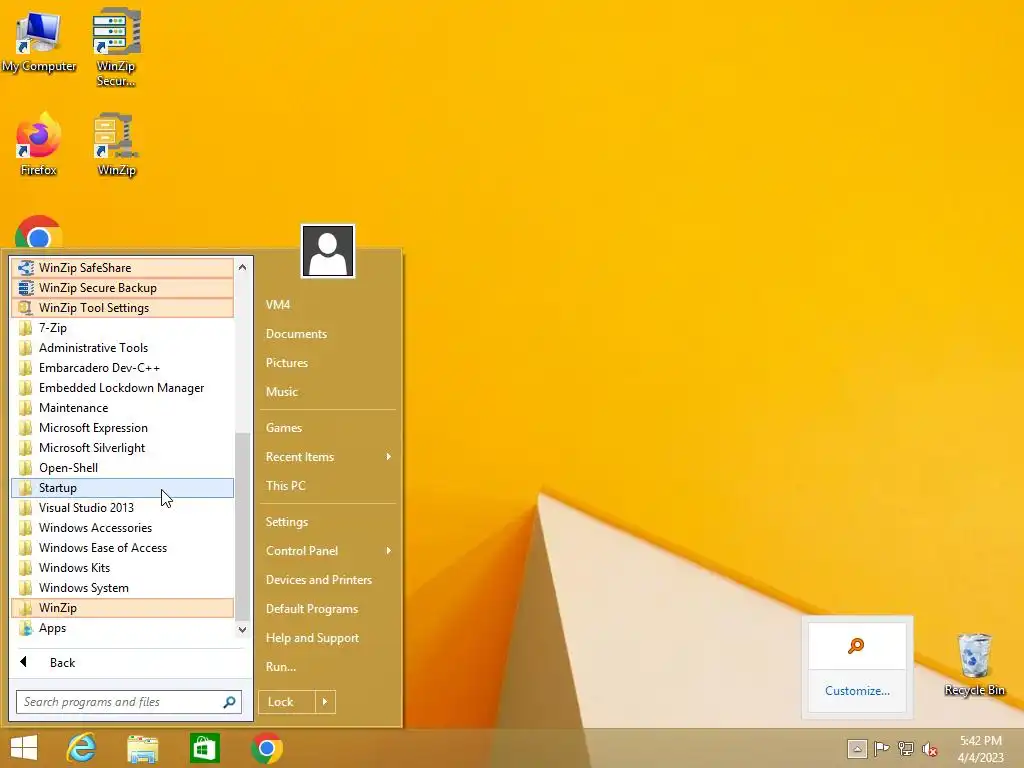Select the Firefox desktop icon
1024x768 pixels.
[x=39, y=144]
